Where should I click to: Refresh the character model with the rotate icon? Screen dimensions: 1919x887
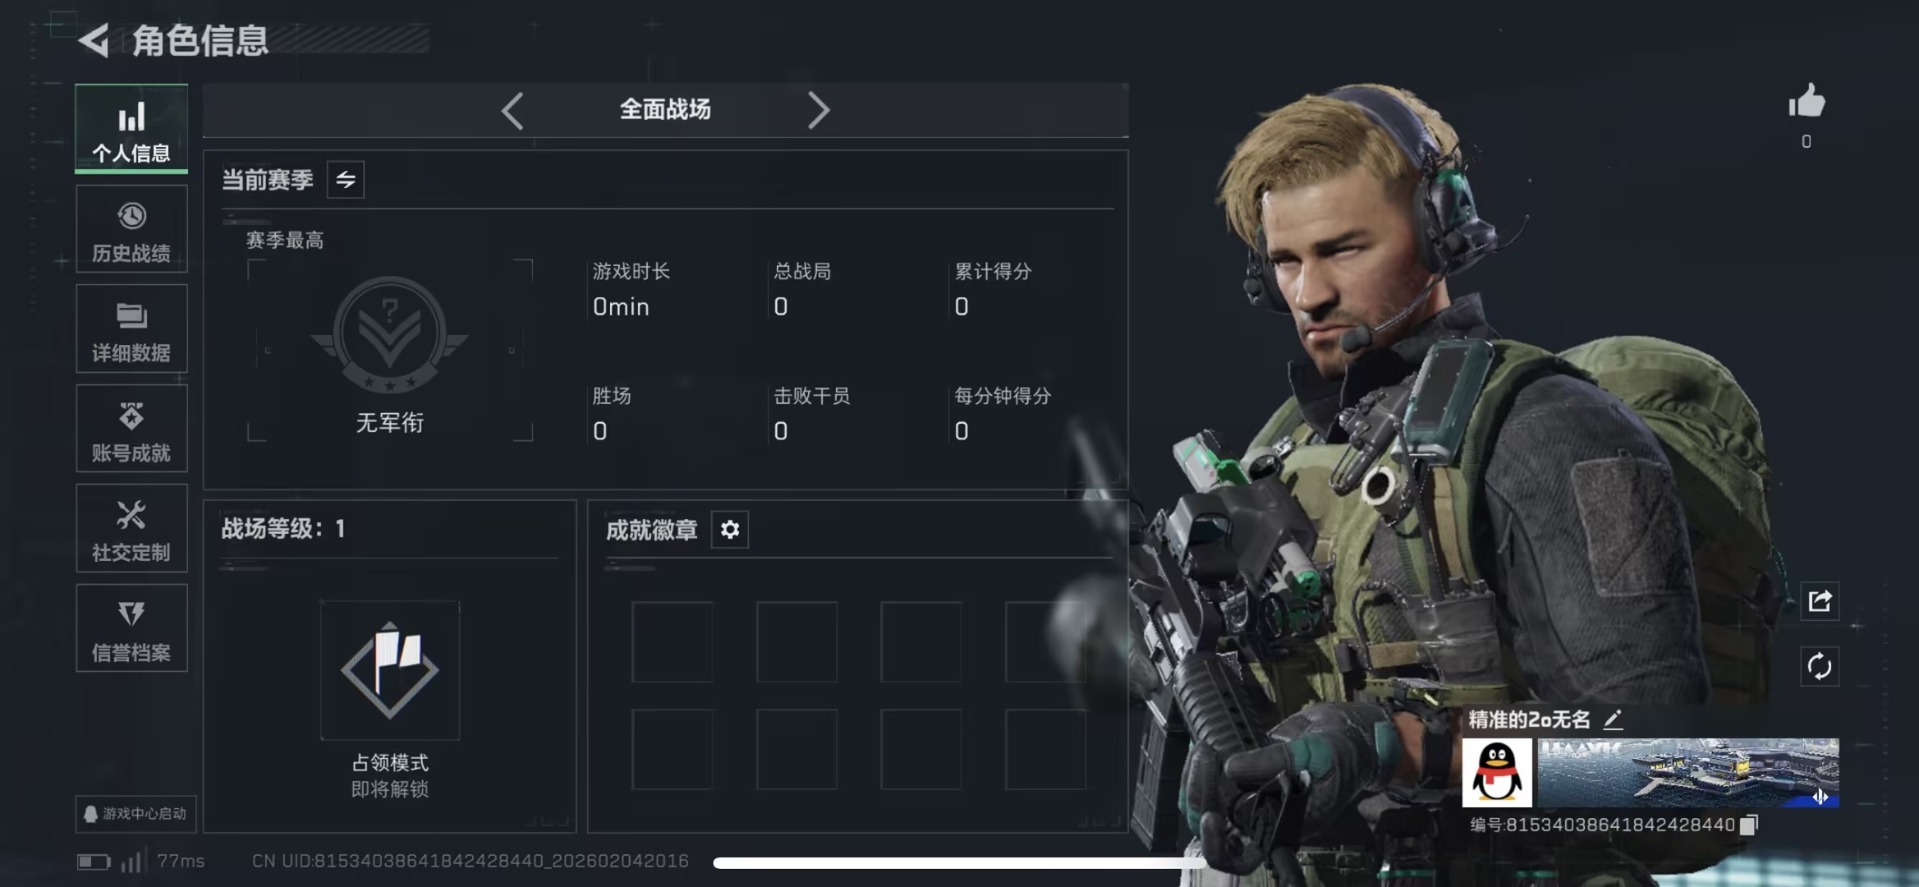1819,666
